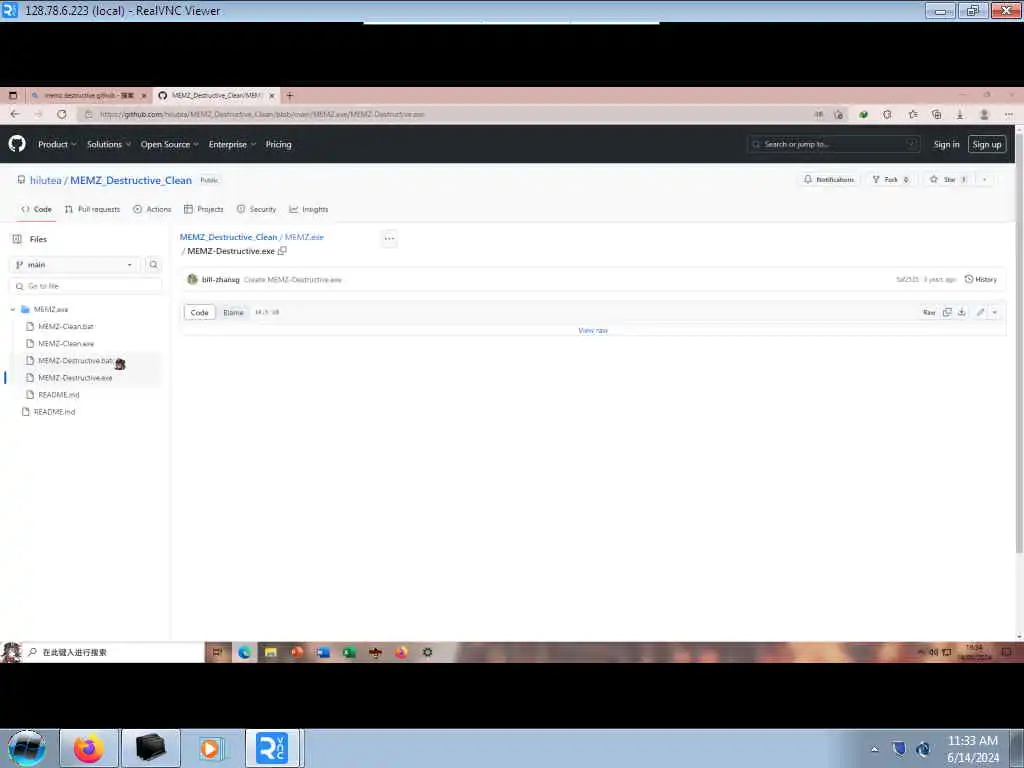The height and width of the screenshot is (768, 1024).
Task: Switch to the Projects tab
Action: tap(204, 210)
